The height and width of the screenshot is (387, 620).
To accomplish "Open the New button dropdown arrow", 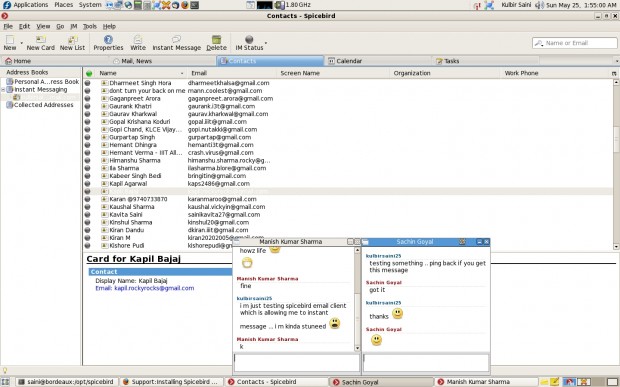I will 21,43.
